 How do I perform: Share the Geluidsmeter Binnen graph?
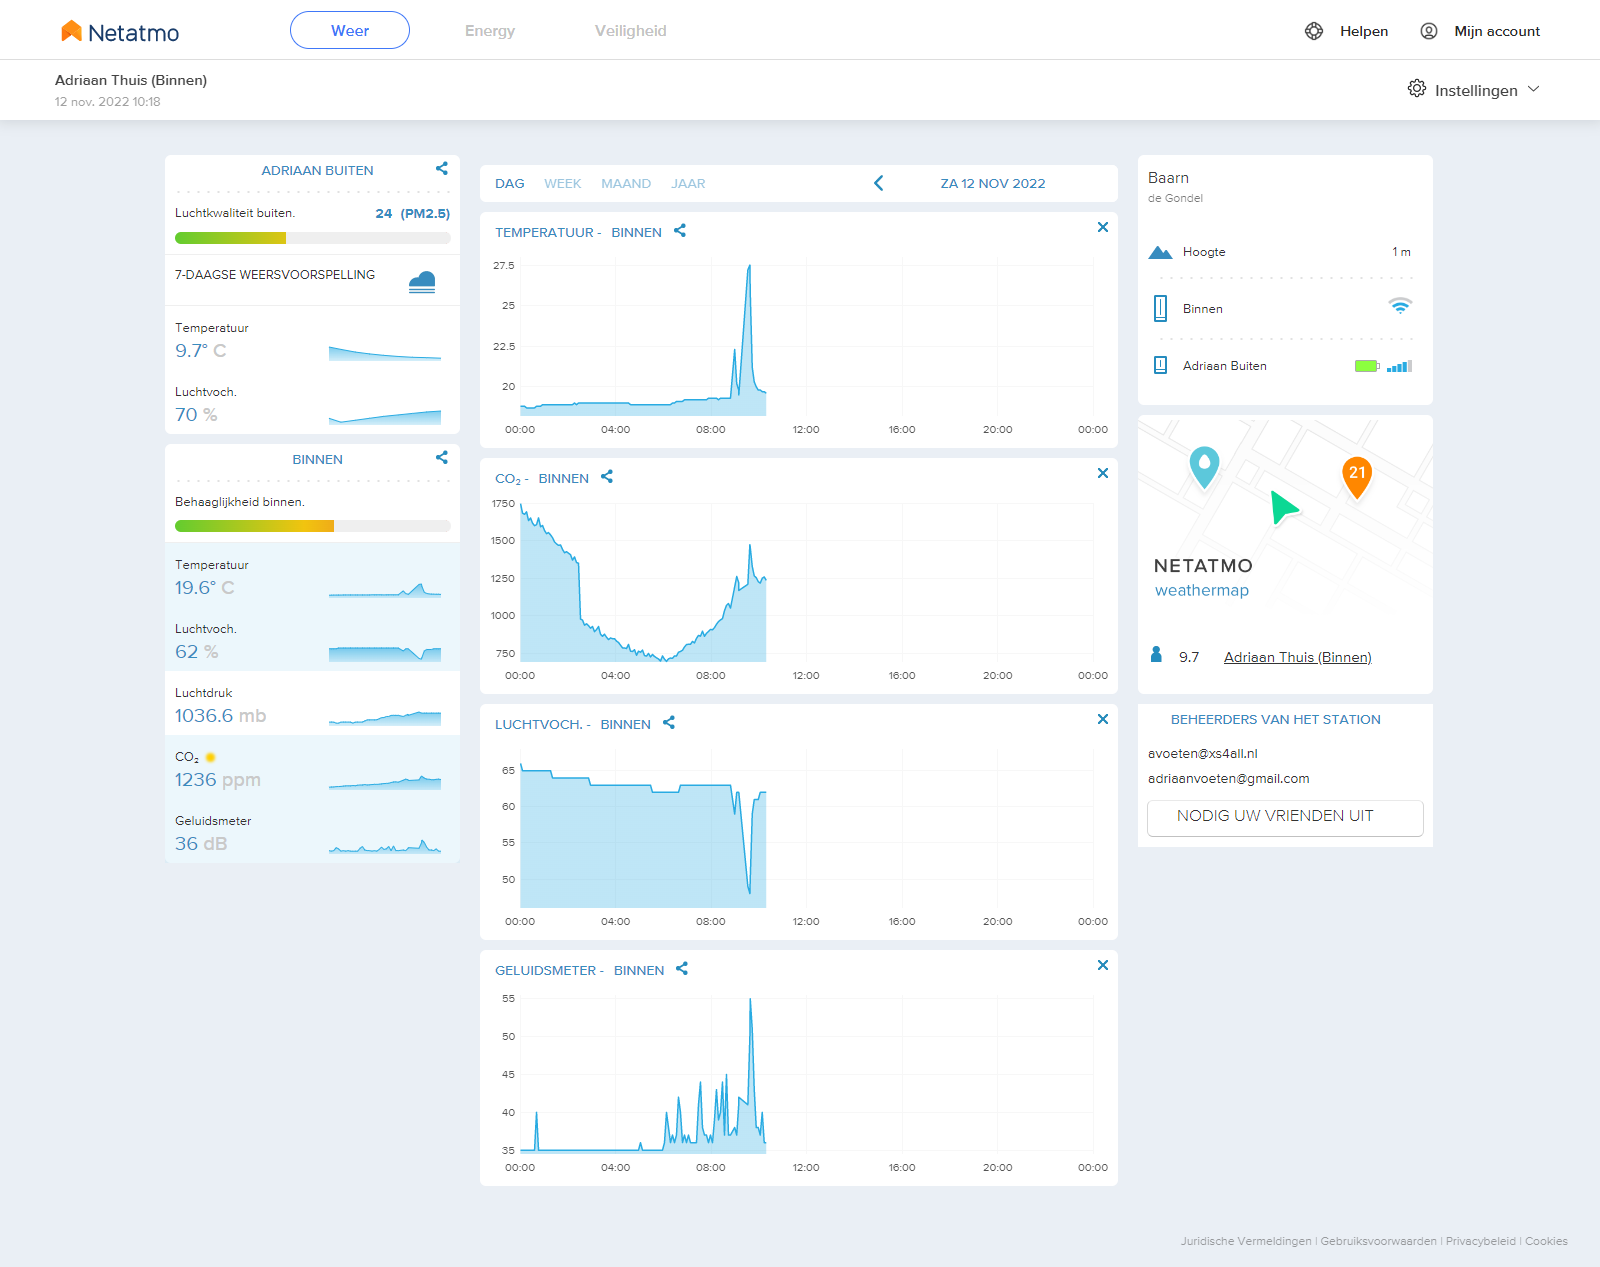coord(682,969)
